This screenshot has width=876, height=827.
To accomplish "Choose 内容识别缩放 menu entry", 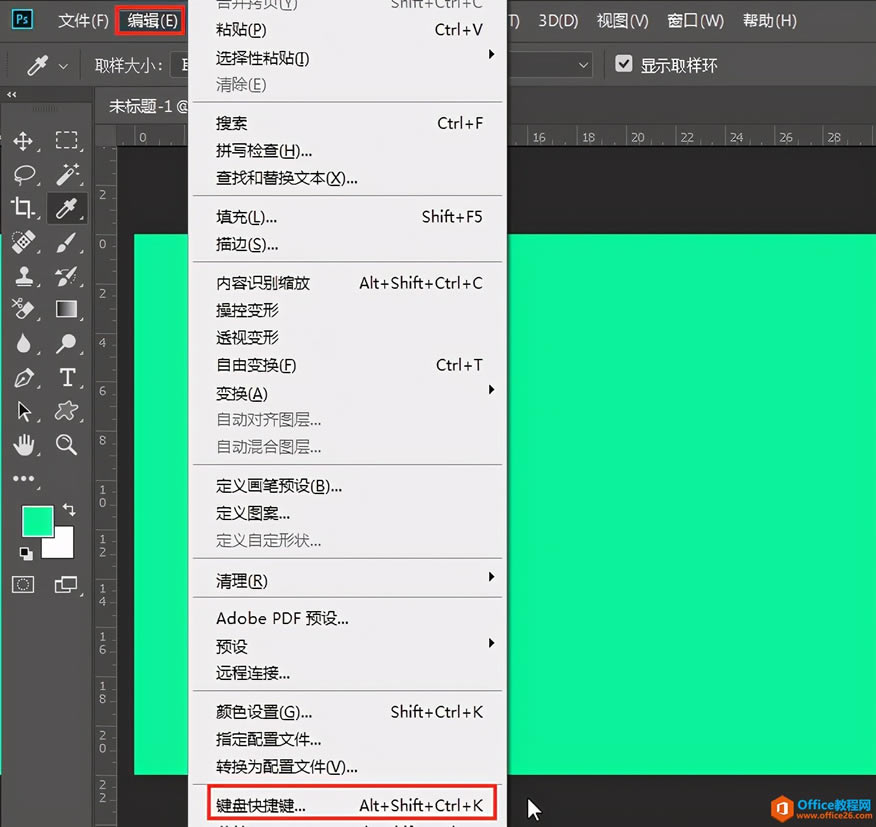I will pos(347,283).
